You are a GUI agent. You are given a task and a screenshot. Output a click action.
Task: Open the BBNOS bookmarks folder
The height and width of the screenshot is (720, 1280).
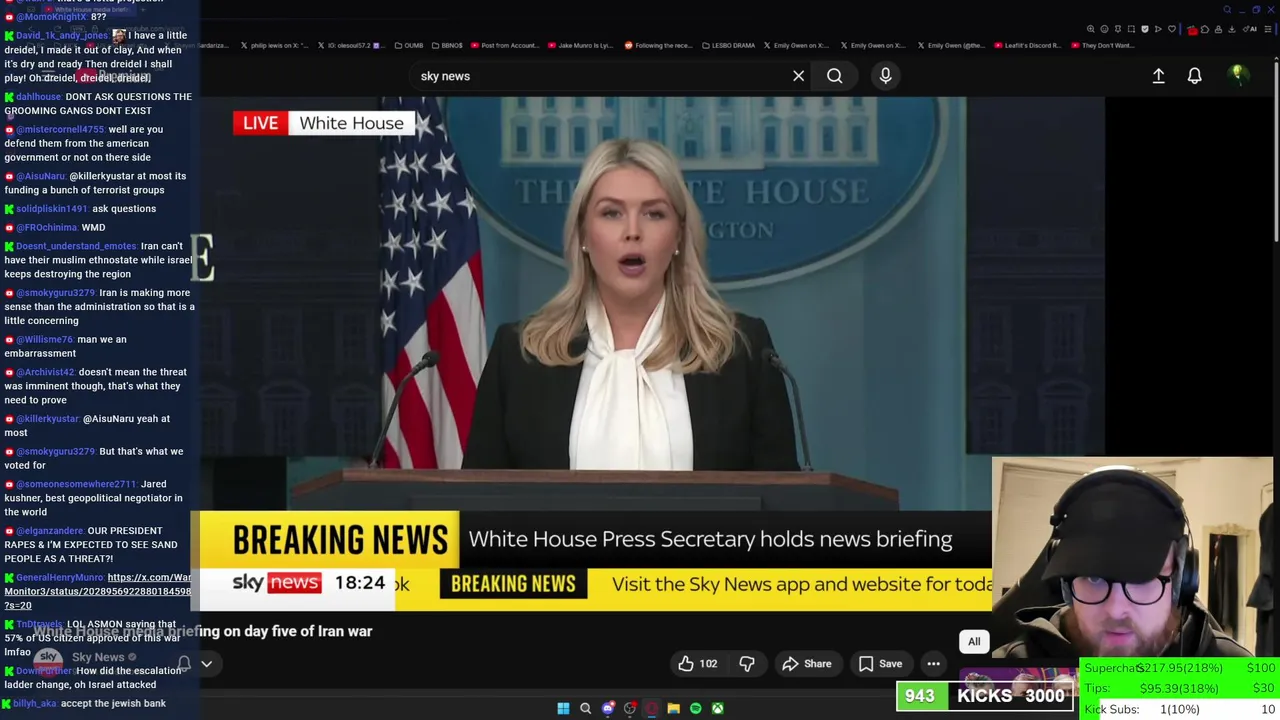coord(446,45)
